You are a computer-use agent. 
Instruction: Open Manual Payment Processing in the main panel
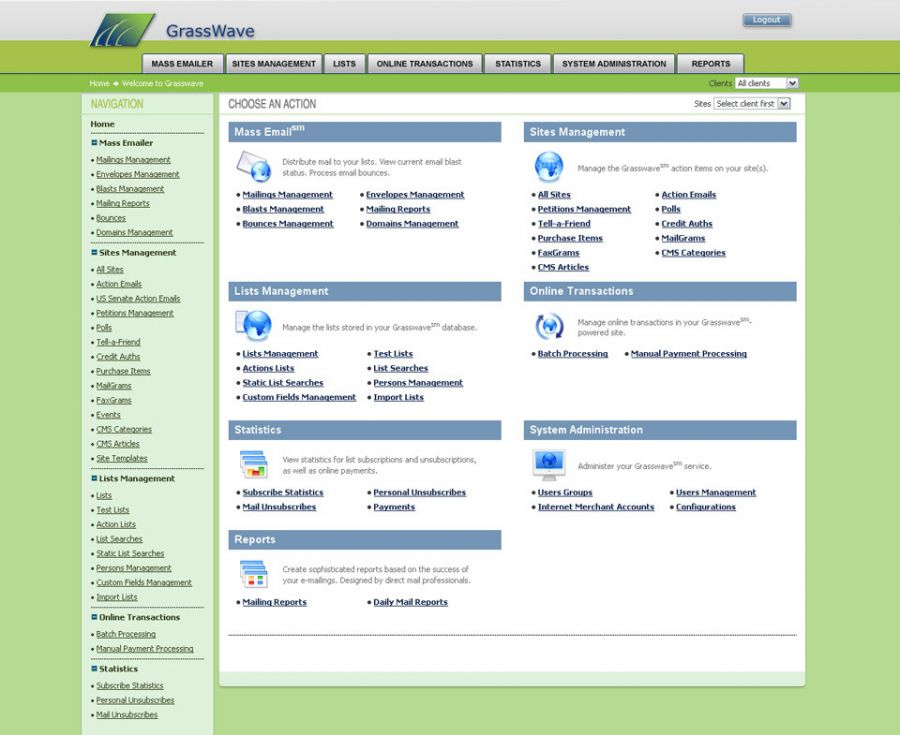coord(689,353)
